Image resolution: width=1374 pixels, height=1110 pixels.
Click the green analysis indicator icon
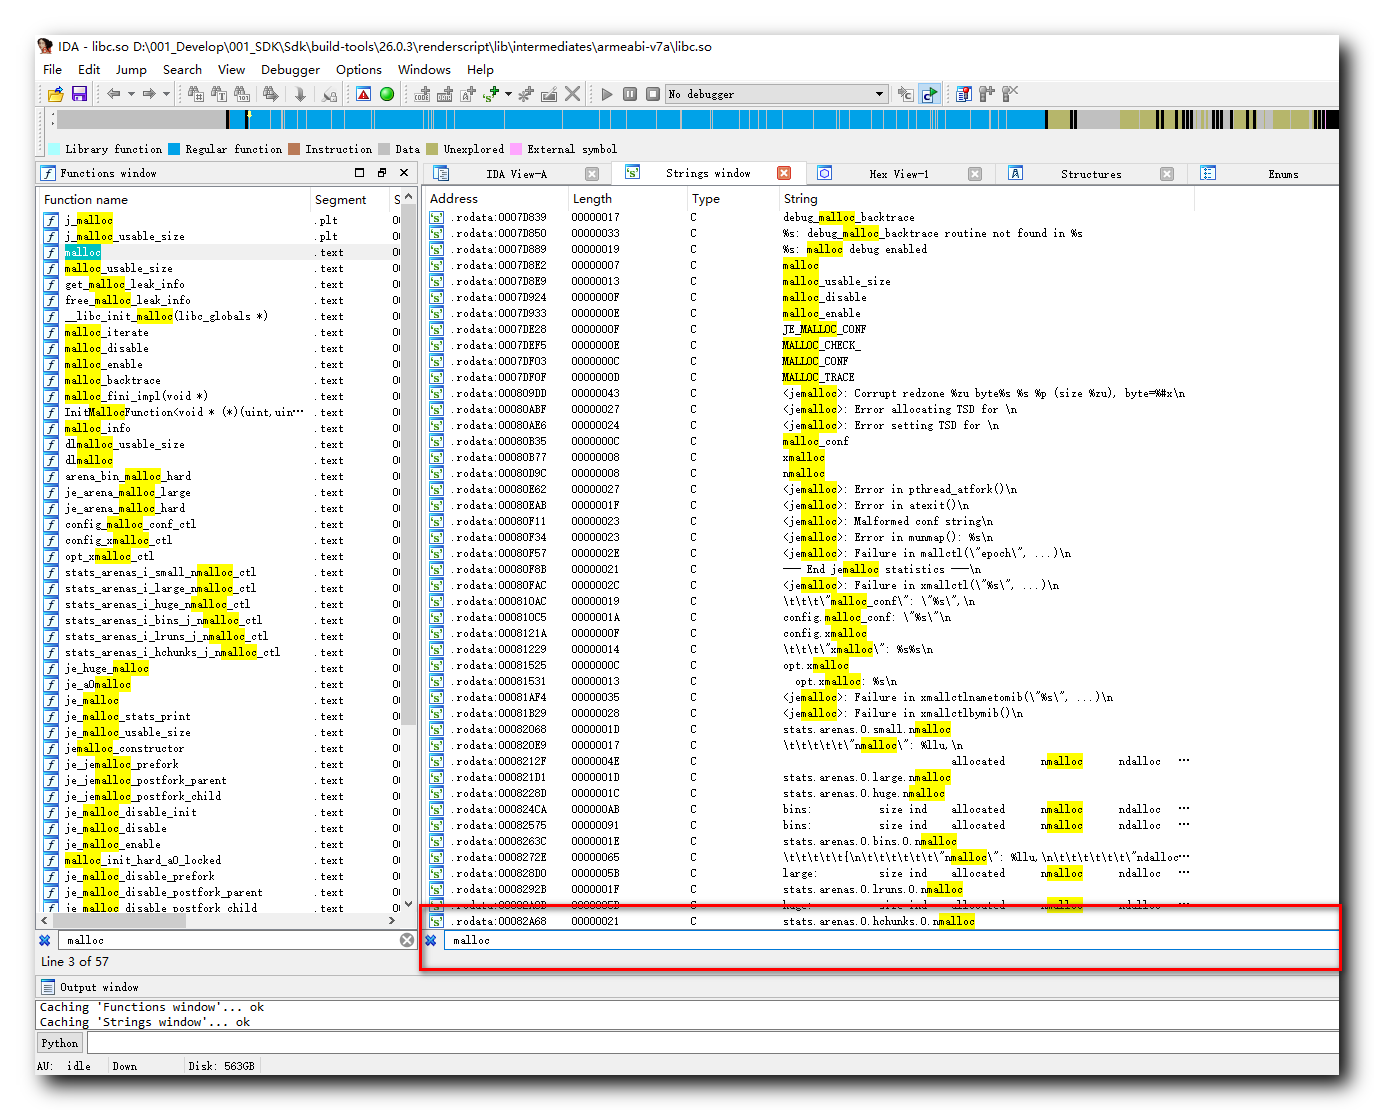click(387, 93)
